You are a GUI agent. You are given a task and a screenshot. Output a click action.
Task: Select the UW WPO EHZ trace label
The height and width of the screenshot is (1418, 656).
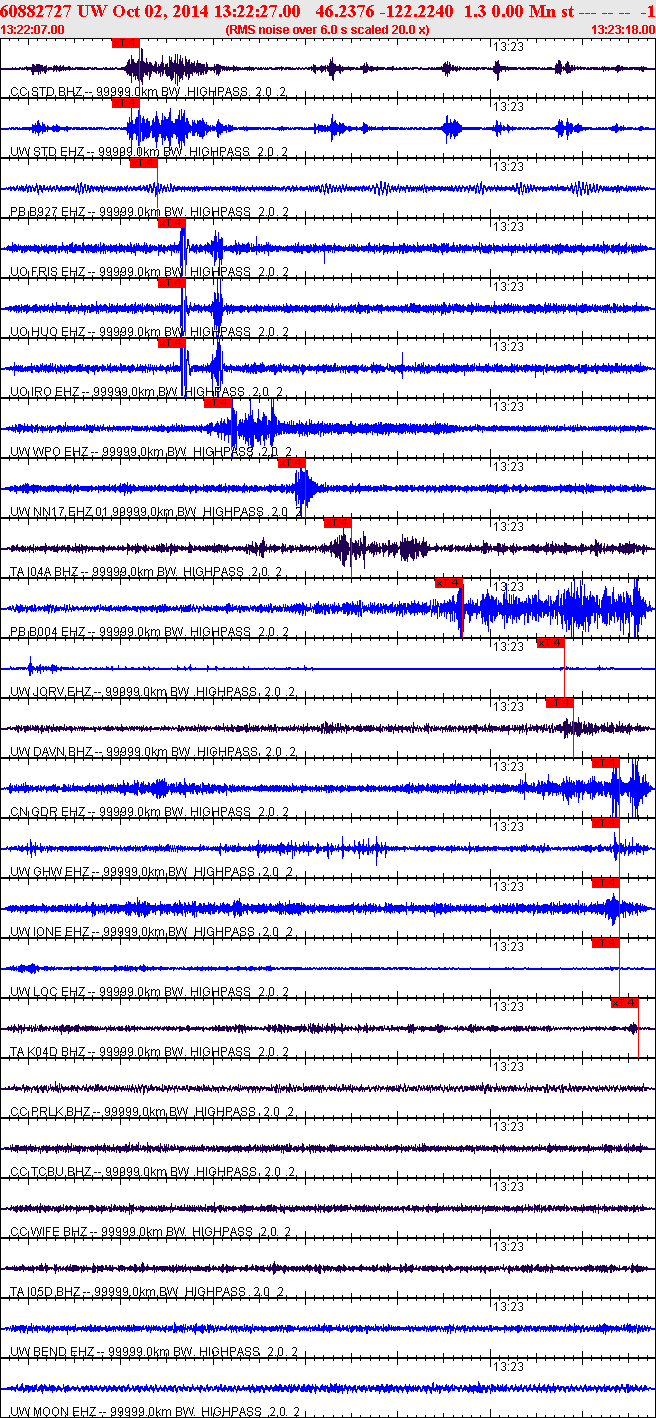[x=150, y=452]
